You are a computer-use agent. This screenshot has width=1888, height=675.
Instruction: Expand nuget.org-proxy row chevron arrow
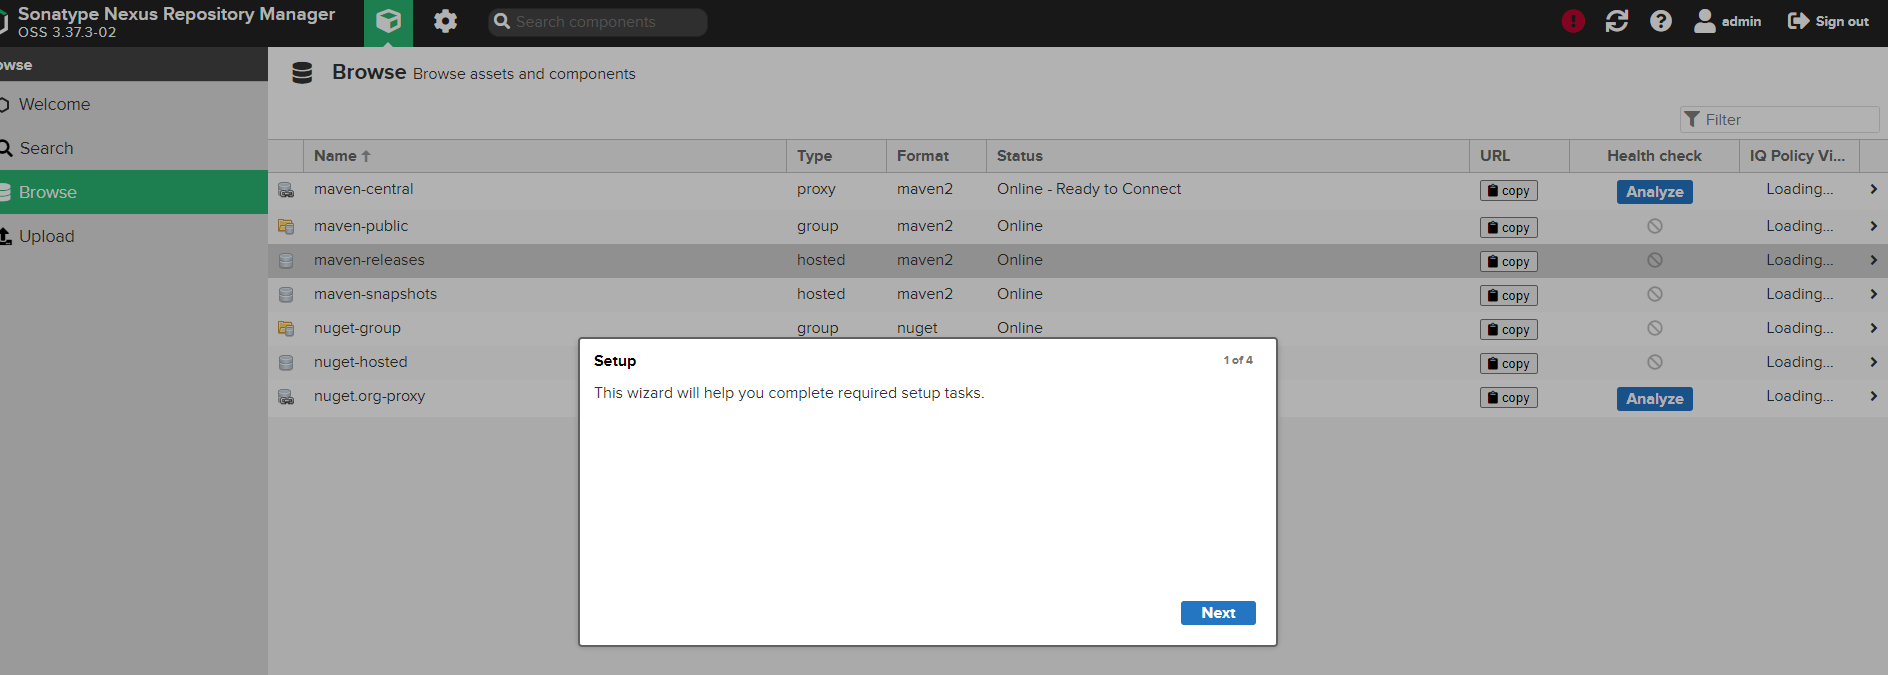1873,396
